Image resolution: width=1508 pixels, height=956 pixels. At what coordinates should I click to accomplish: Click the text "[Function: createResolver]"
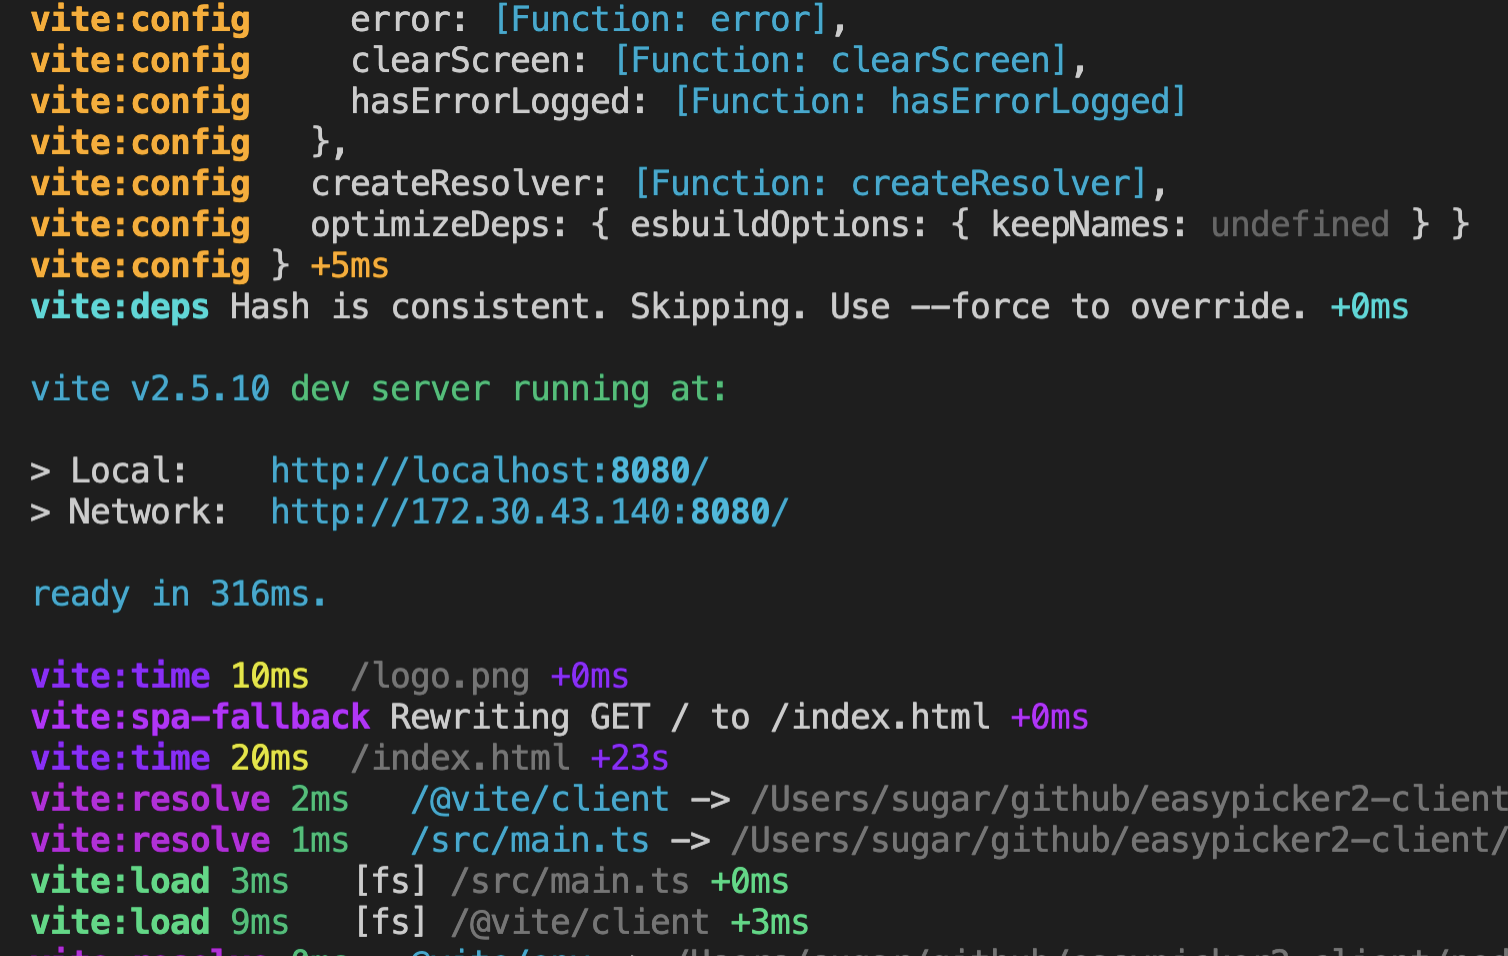pos(891,184)
